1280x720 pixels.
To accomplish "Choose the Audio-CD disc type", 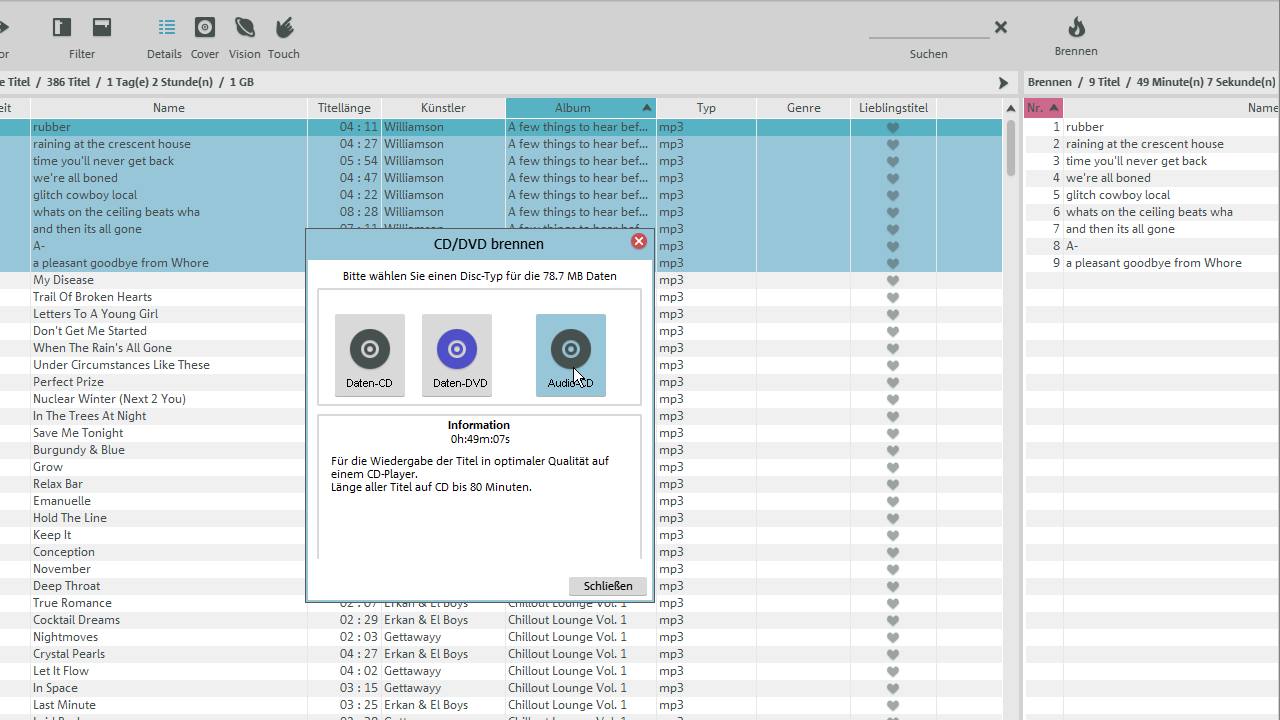I will [571, 355].
